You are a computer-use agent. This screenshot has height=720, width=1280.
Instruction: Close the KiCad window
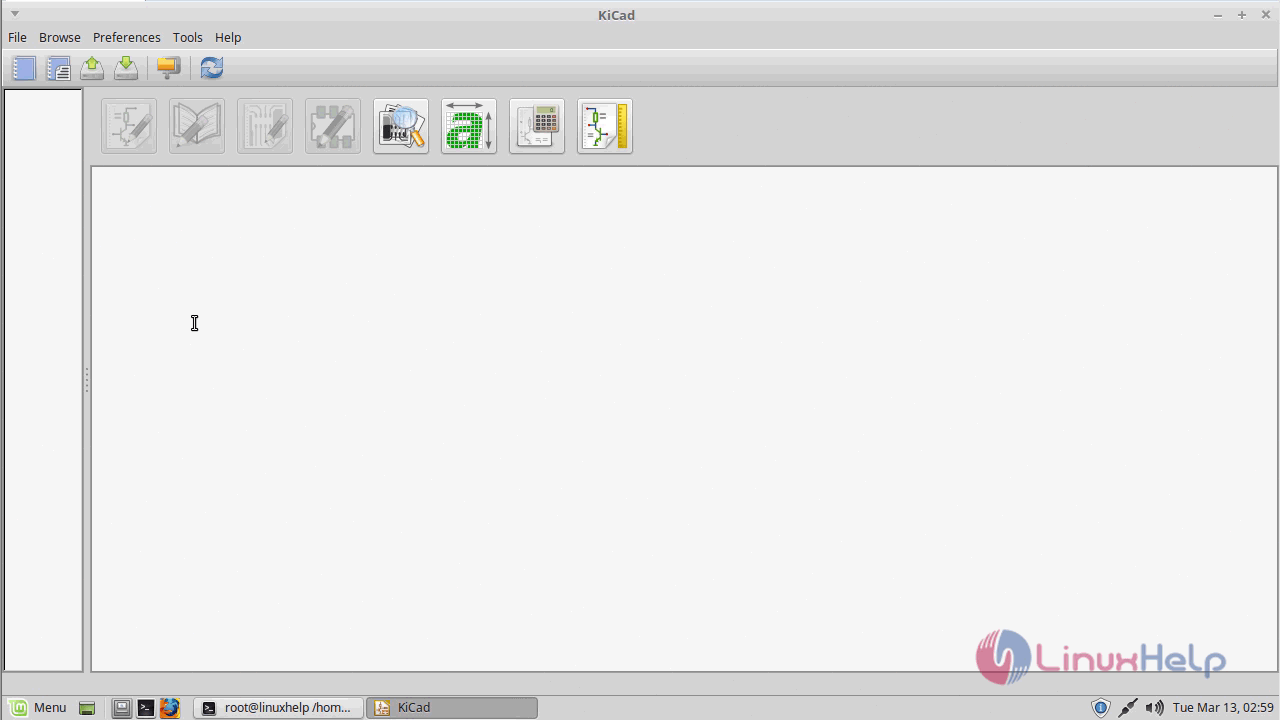click(1266, 14)
